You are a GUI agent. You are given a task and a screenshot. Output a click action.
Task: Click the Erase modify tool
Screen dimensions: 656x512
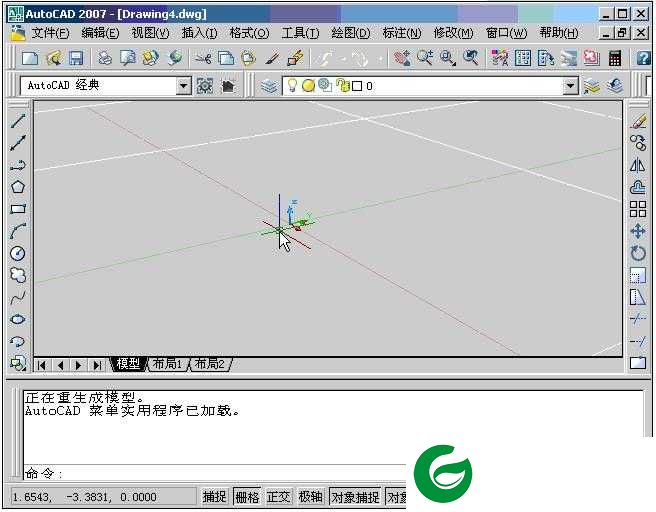(638, 121)
